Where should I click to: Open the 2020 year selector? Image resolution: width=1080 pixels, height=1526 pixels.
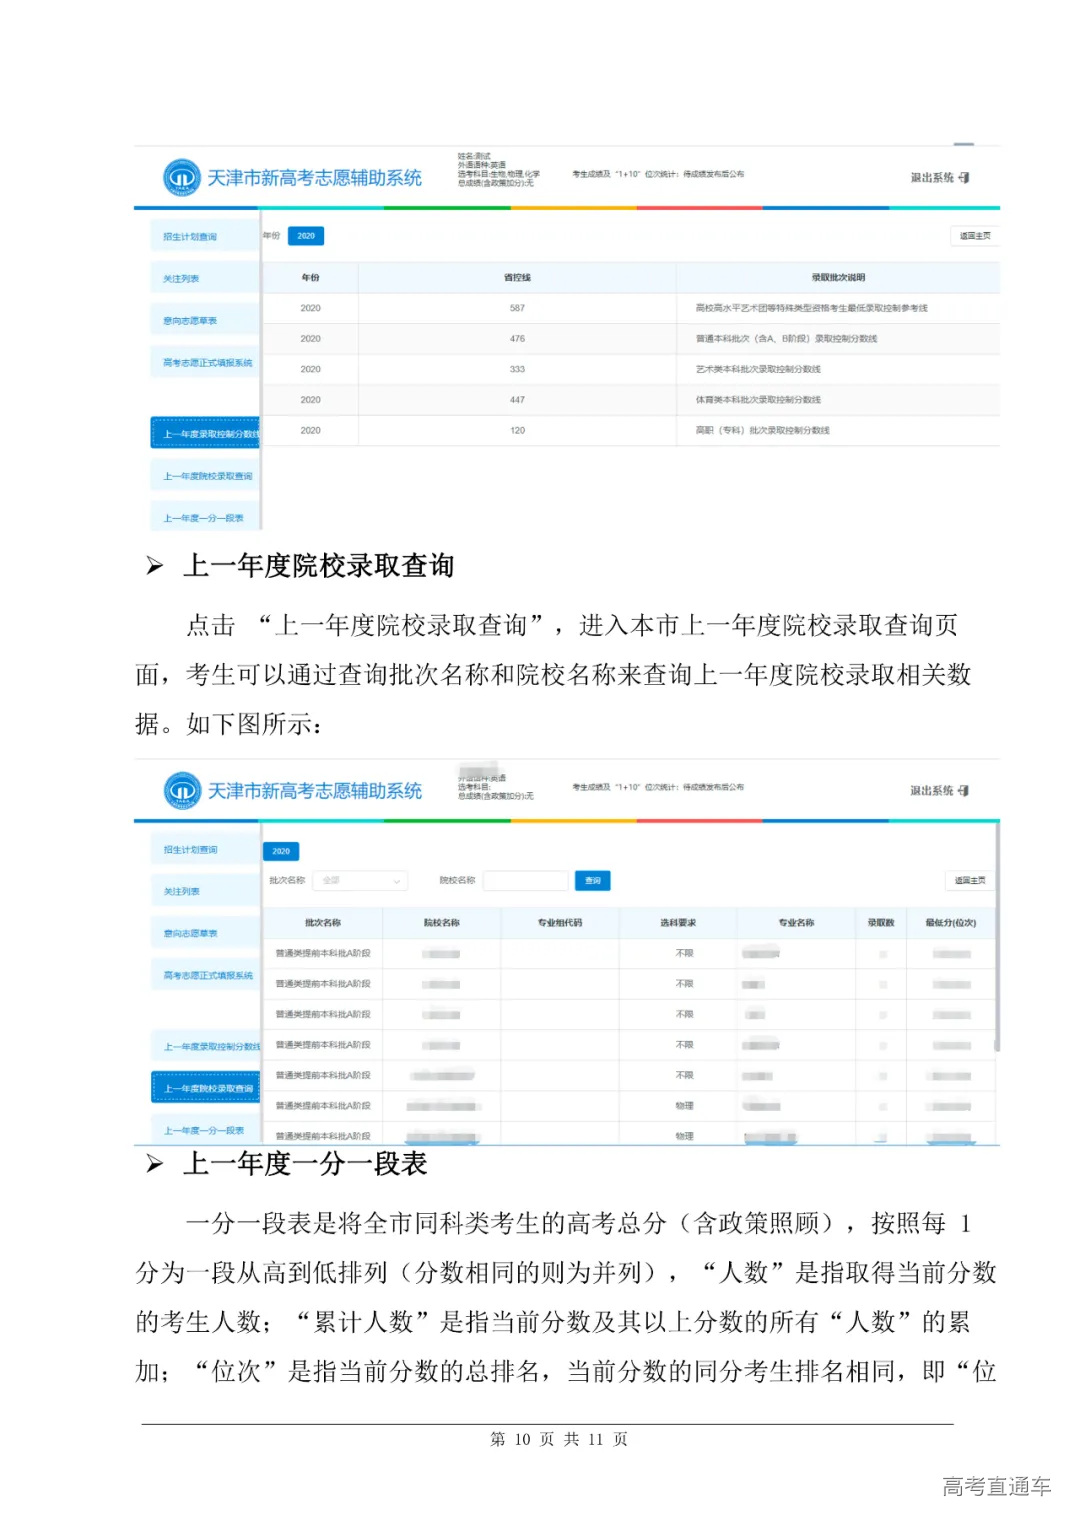click(280, 850)
